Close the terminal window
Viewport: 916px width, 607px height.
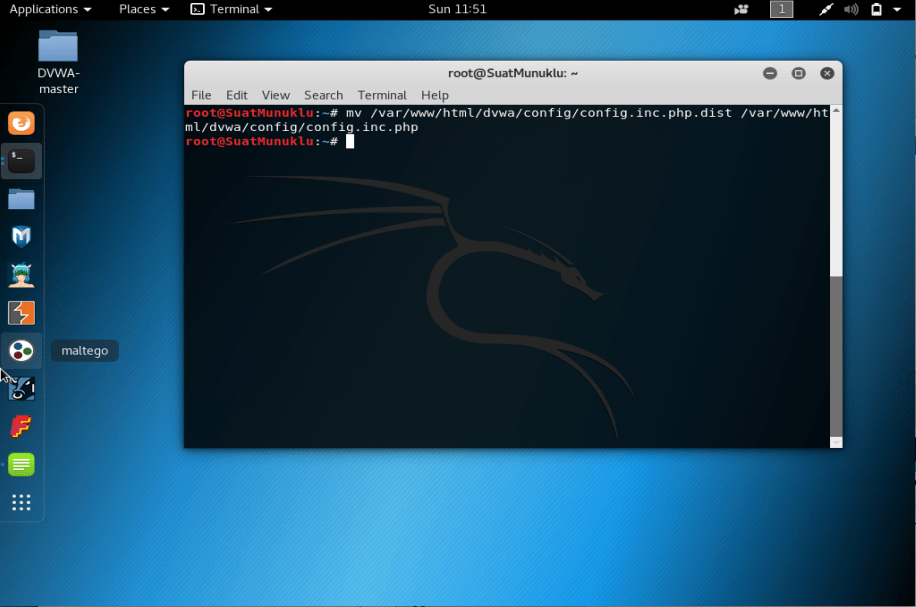(x=827, y=73)
